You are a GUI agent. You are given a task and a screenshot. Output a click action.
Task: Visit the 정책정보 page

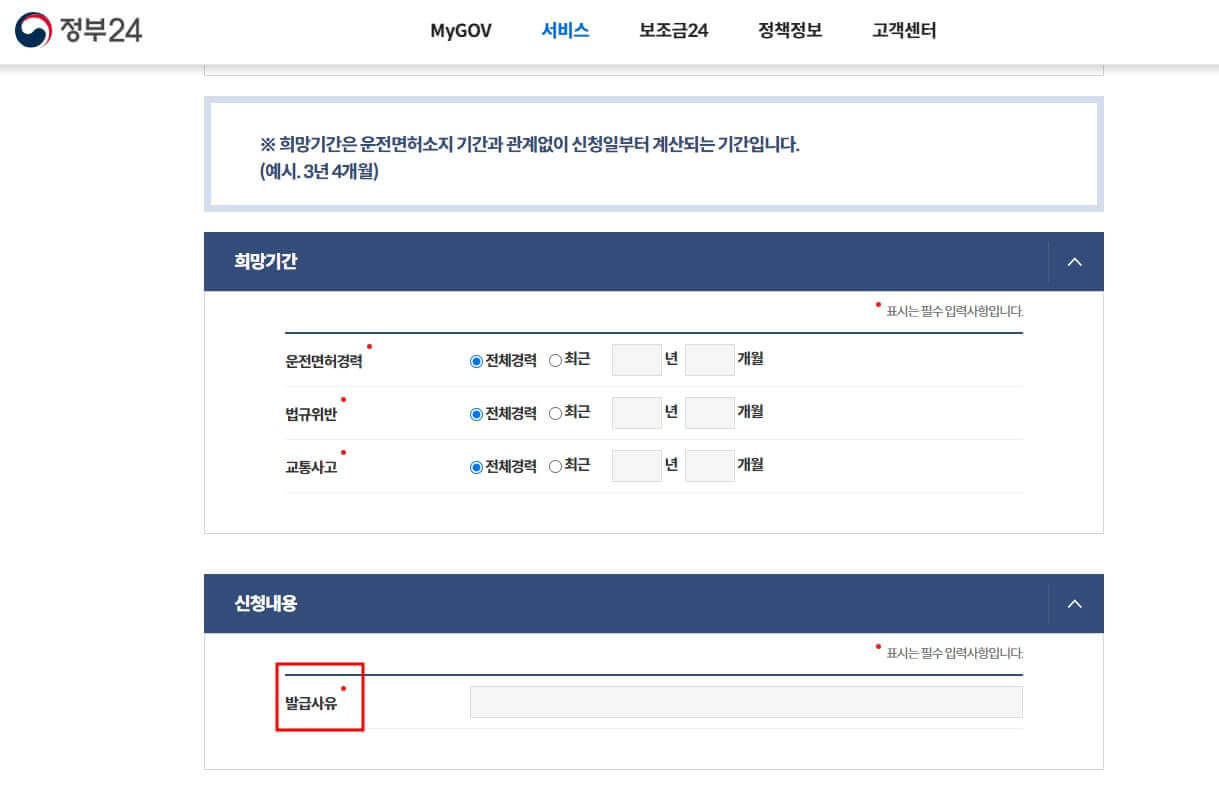(x=789, y=31)
